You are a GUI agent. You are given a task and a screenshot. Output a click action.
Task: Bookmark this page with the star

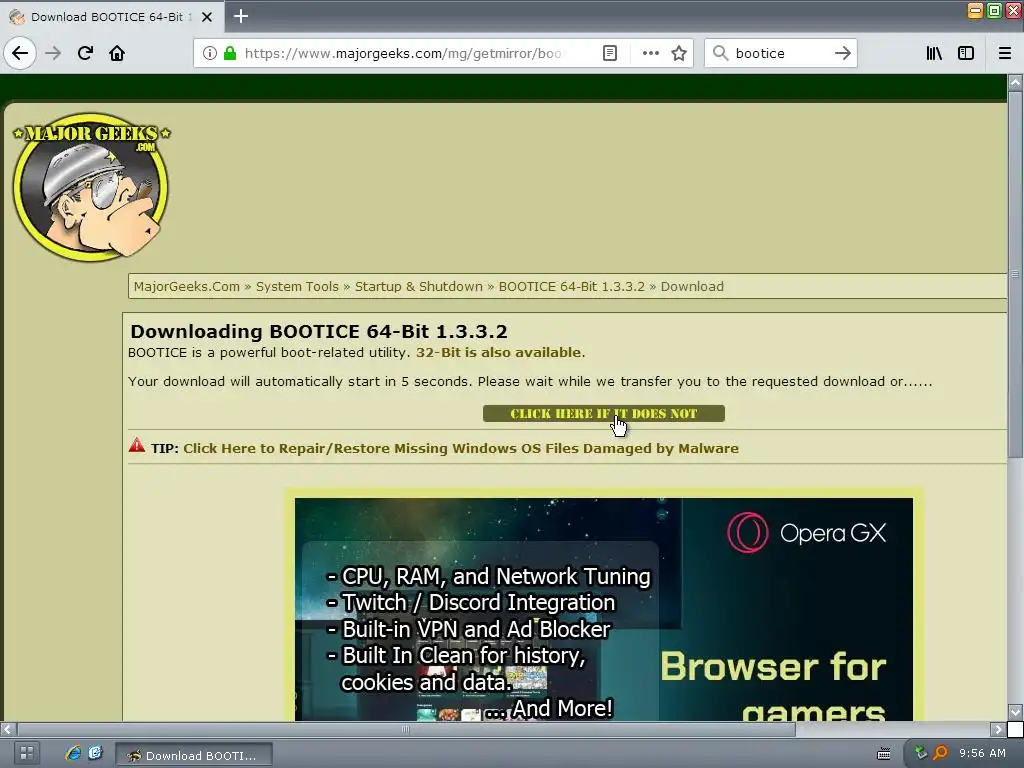tap(679, 53)
